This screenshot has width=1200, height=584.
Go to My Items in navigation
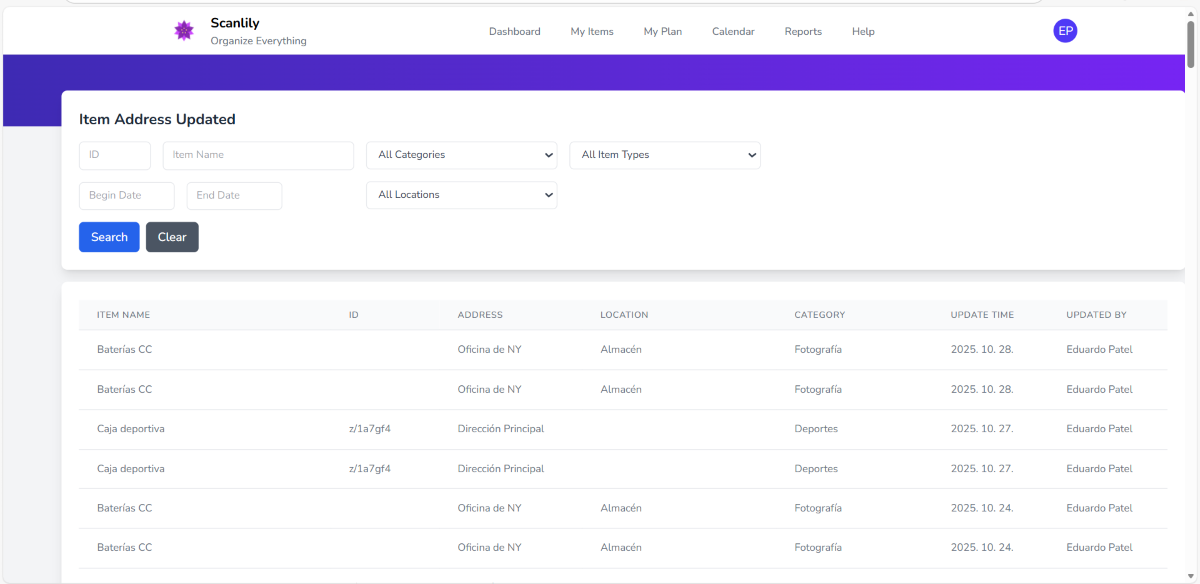[x=592, y=32]
